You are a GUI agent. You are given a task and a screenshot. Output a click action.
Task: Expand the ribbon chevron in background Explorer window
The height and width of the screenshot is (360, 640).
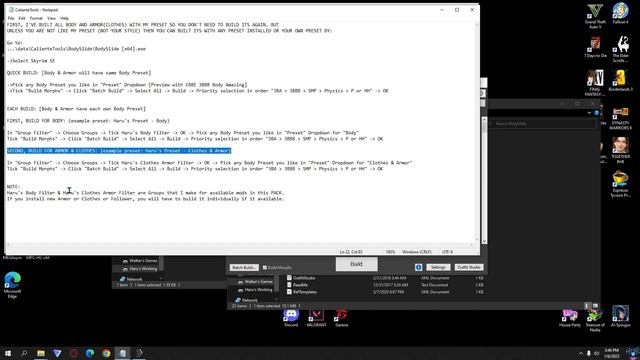tap(589, 113)
